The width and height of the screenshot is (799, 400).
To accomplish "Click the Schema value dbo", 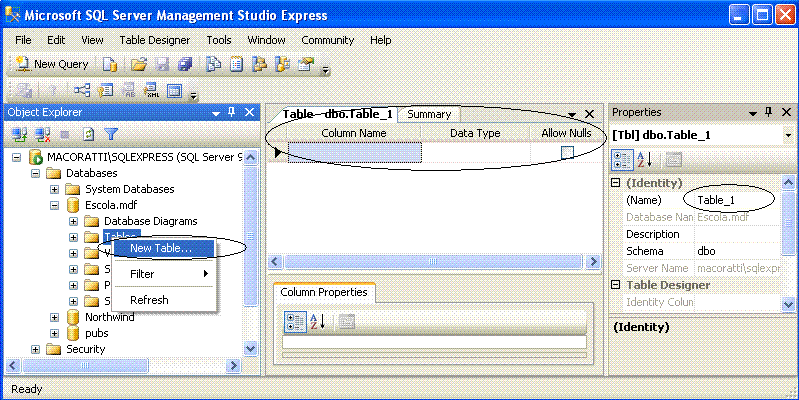I will tap(737, 251).
